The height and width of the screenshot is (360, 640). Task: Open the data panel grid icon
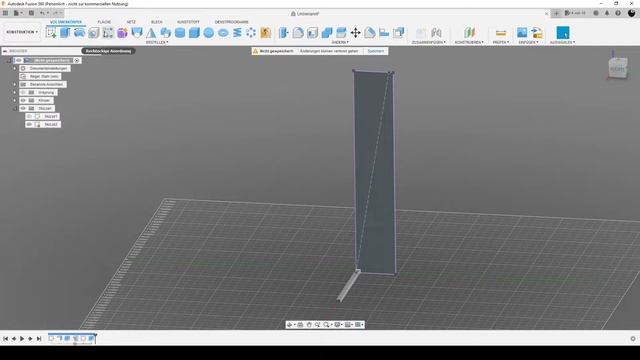[5, 13]
